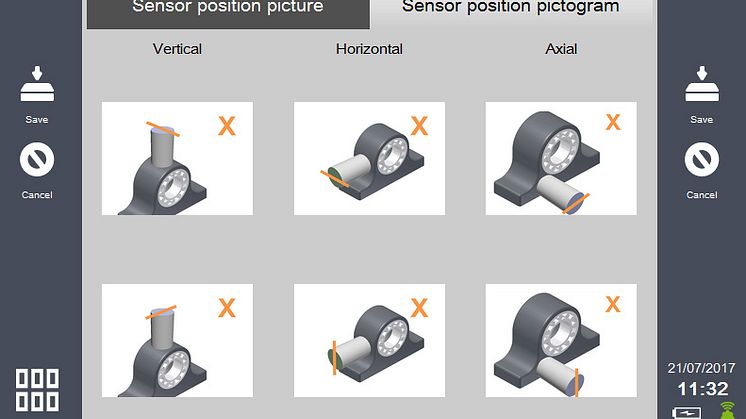Viewport: 746px width, 419px height.
Task: Select bottom Vertical sensor position pictogram
Action: (177, 340)
